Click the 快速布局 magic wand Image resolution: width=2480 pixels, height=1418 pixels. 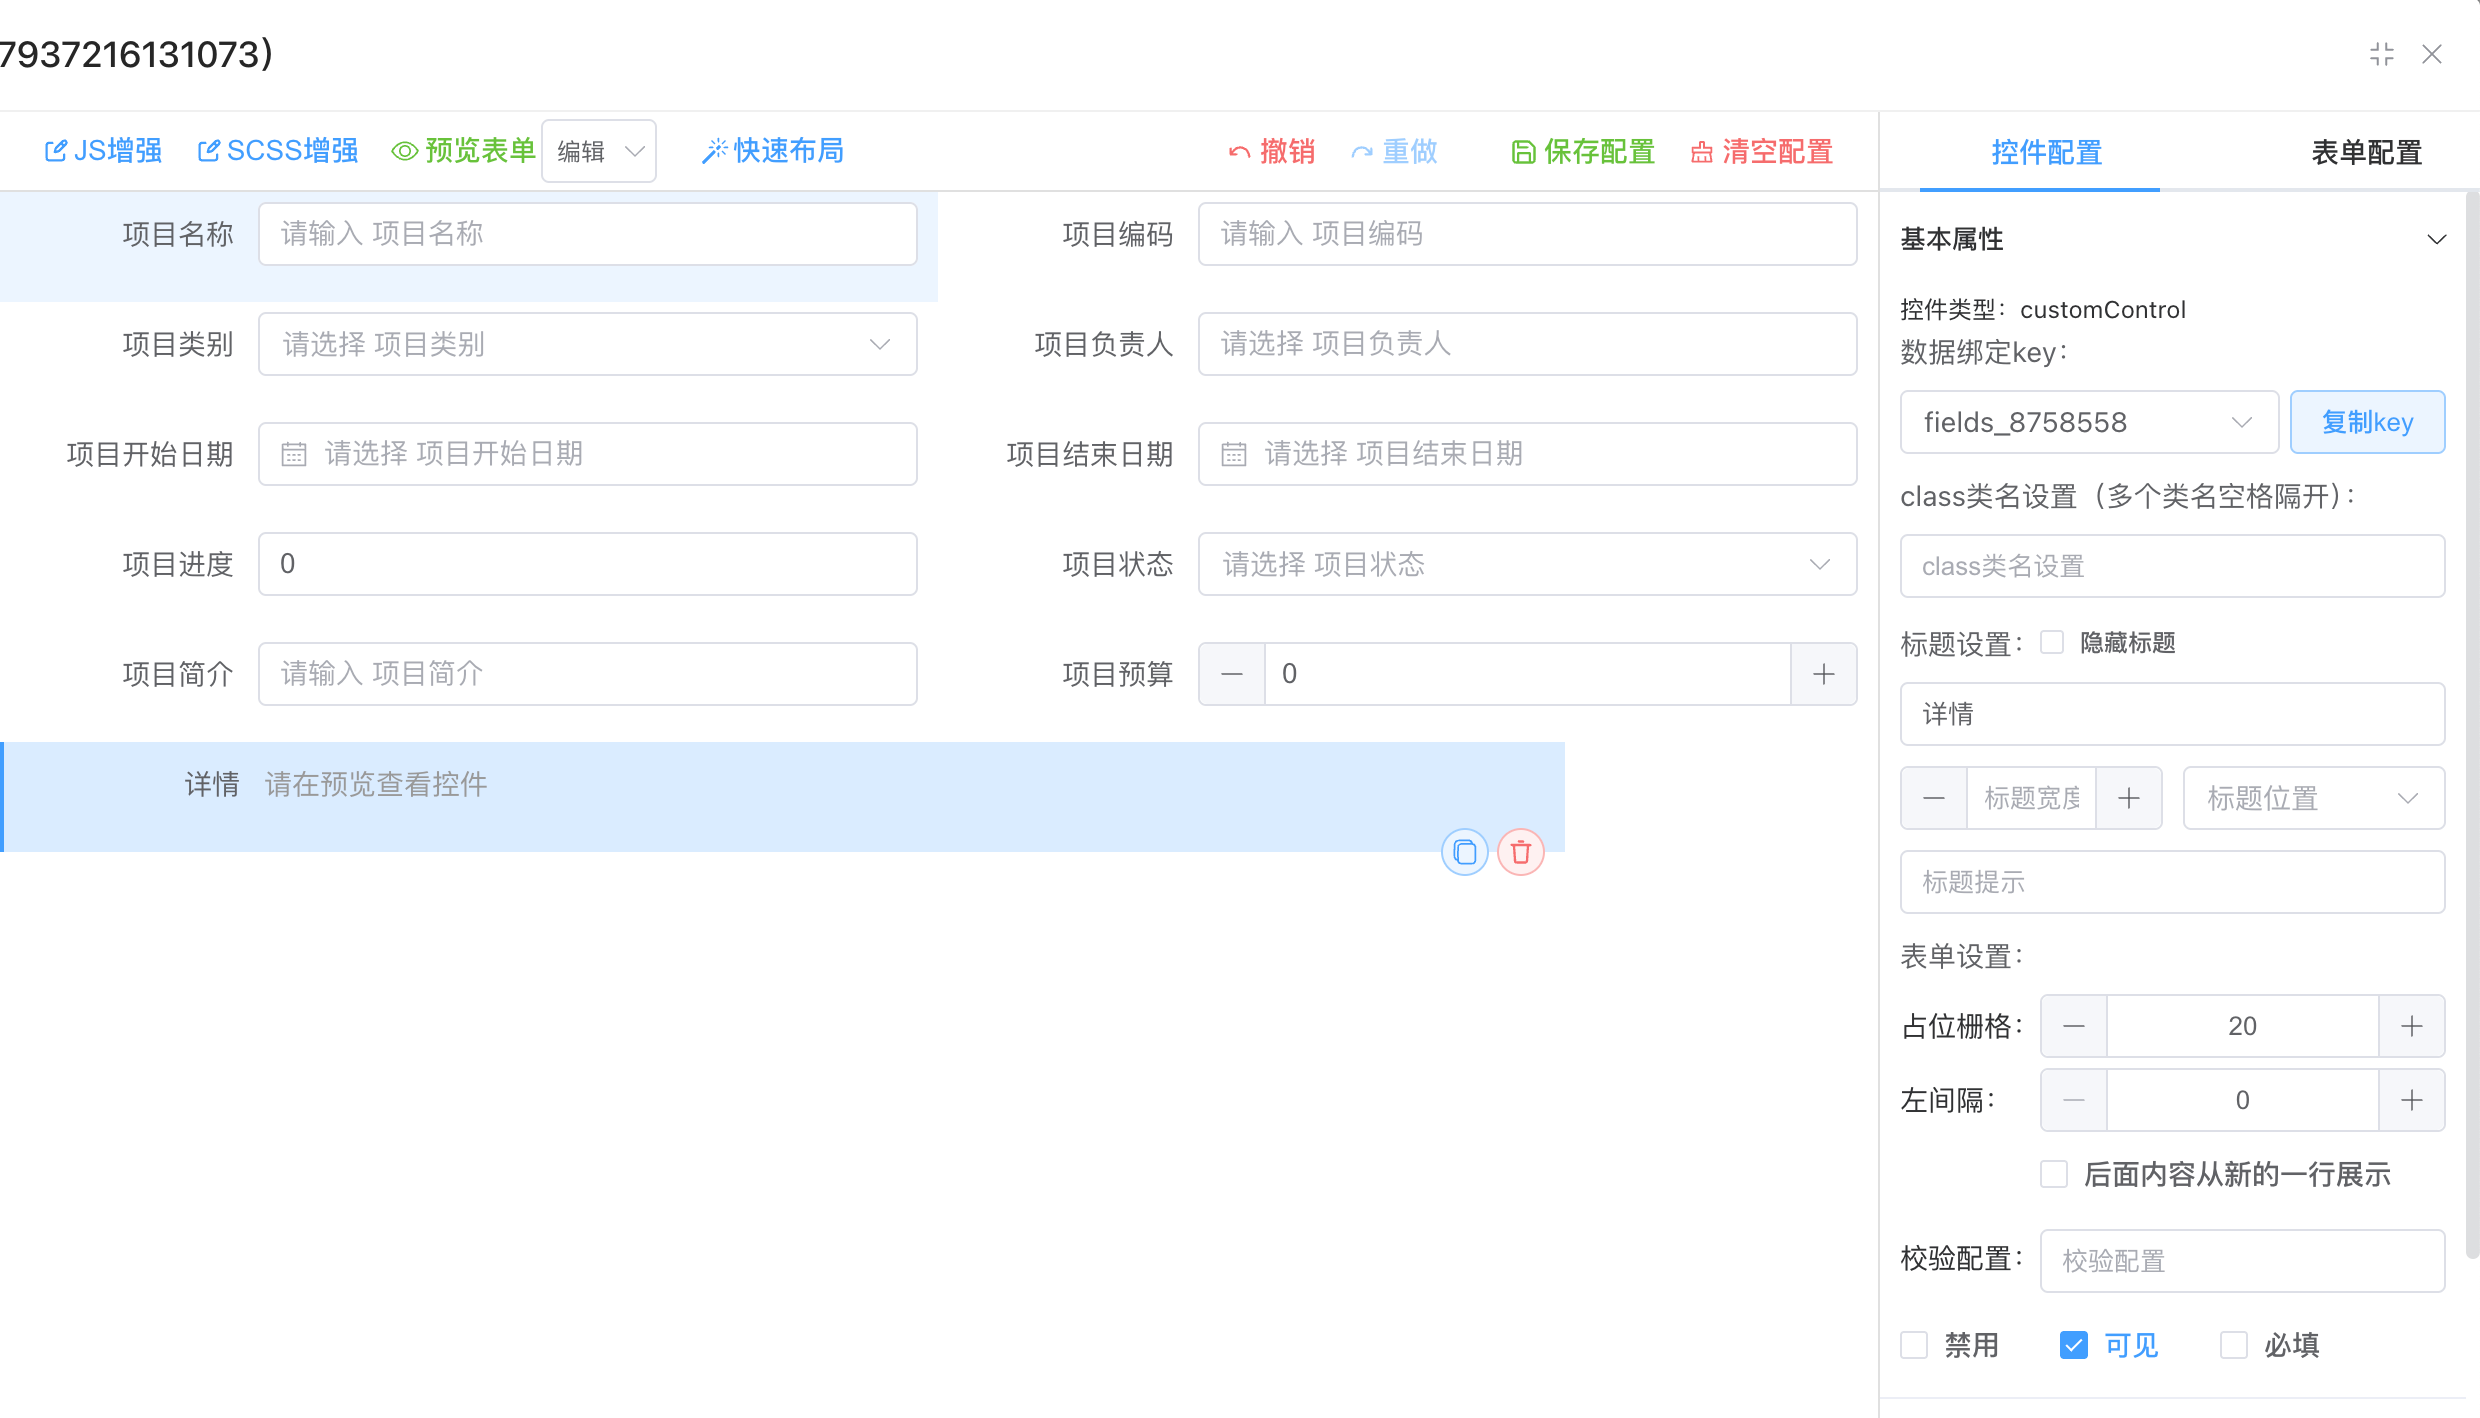click(714, 151)
